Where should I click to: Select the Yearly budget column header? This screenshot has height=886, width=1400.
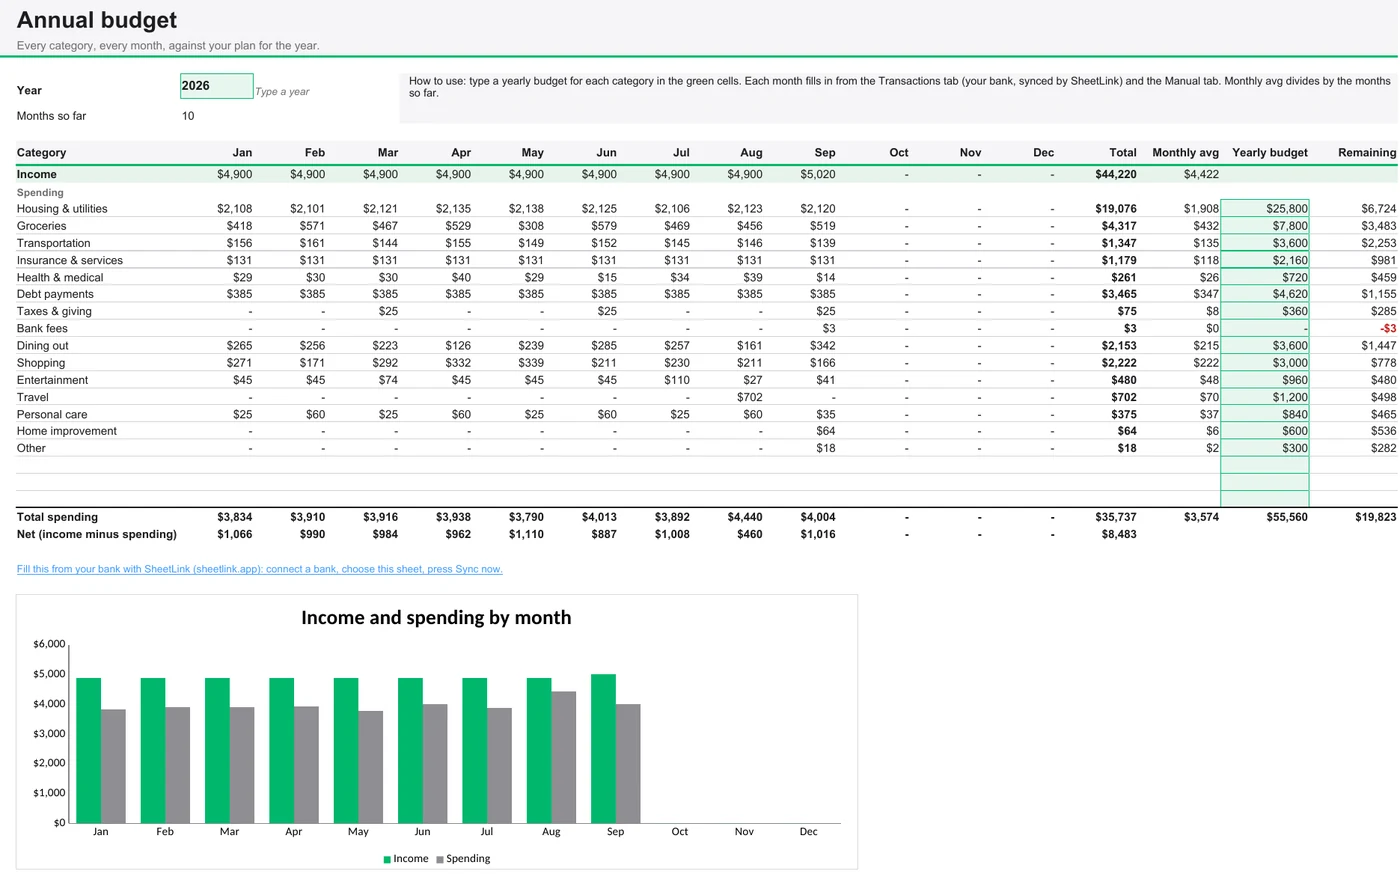(x=1270, y=153)
